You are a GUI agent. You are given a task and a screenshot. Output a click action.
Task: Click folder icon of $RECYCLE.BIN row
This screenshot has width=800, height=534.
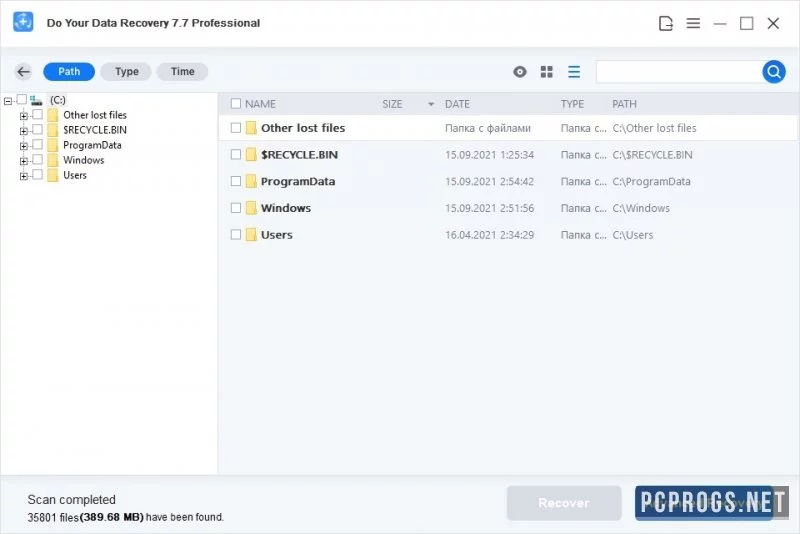click(251, 155)
